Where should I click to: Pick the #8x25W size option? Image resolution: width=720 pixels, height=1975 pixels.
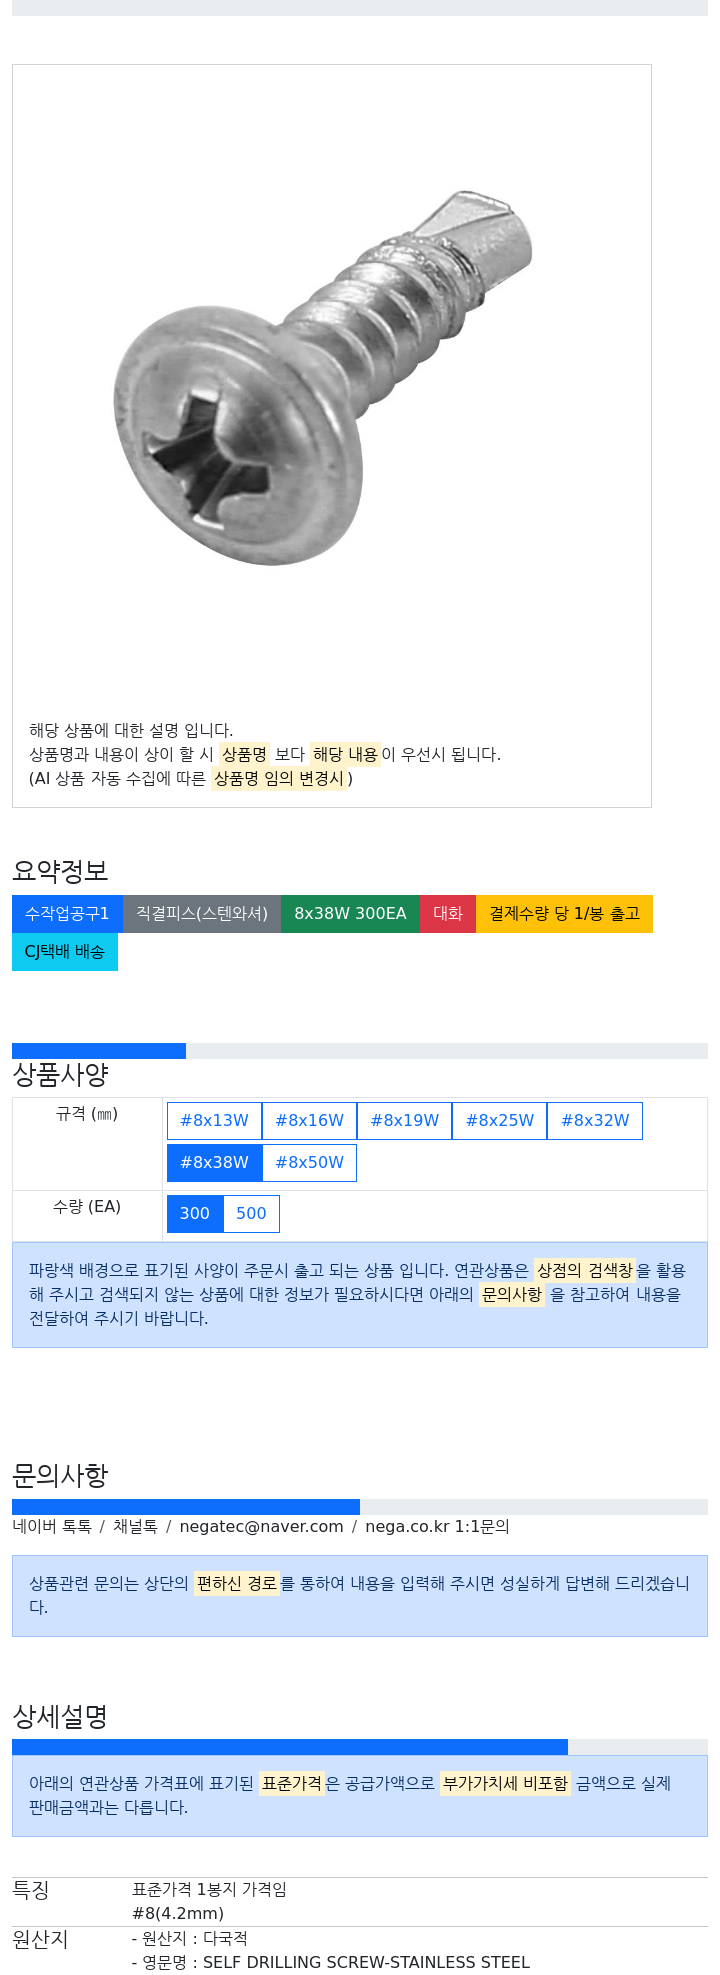click(x=499, y=1121)
